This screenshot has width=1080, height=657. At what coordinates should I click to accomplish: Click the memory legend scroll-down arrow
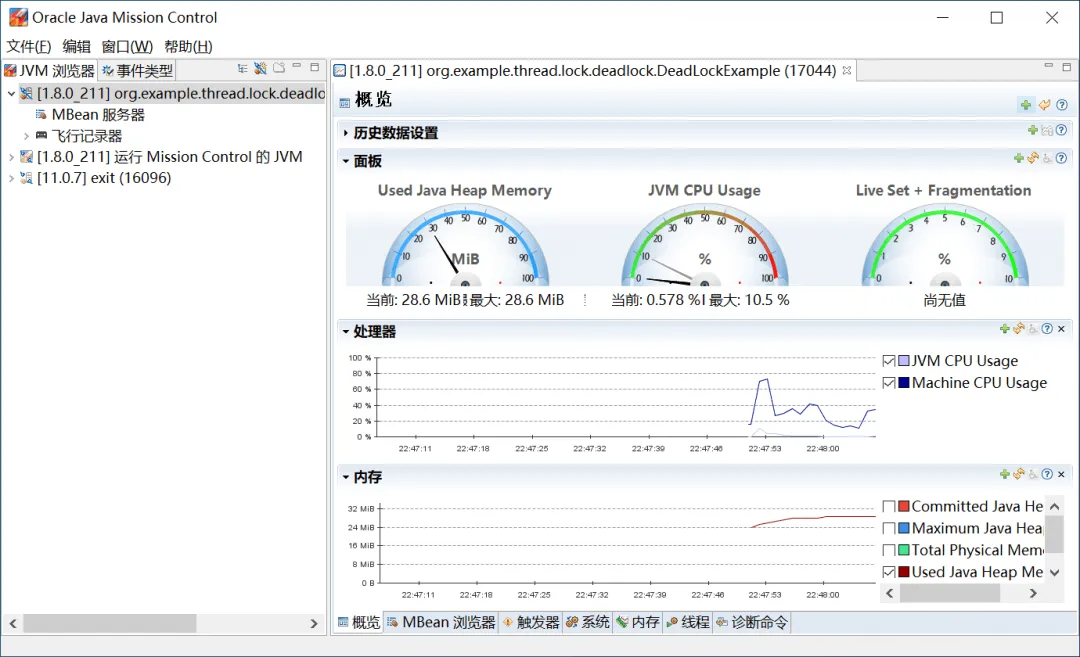1055,572
